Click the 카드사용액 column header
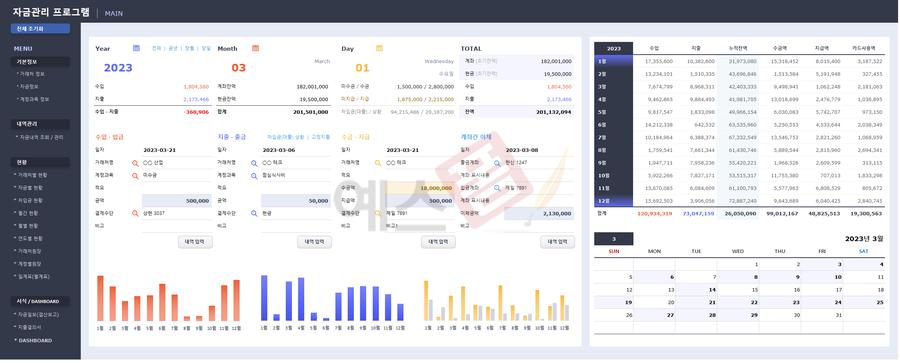Image resolution: width=900 pixels, height=363 pixels. pyautogui.click(x=863, y=49)
